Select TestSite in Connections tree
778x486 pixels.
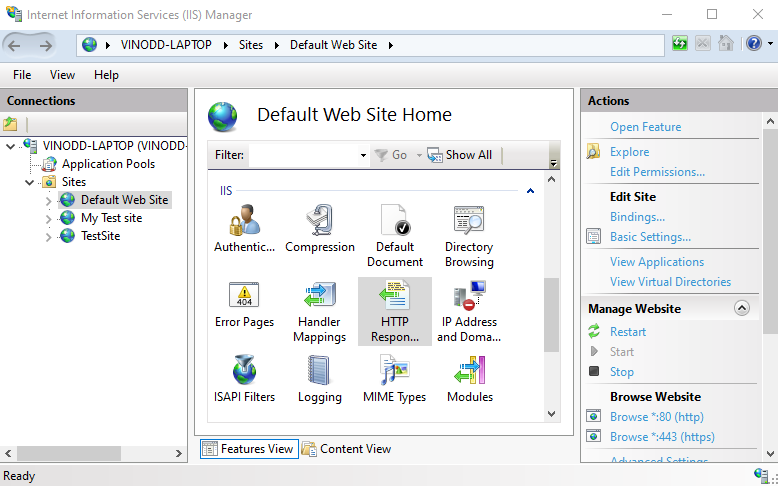coord(101,236)
